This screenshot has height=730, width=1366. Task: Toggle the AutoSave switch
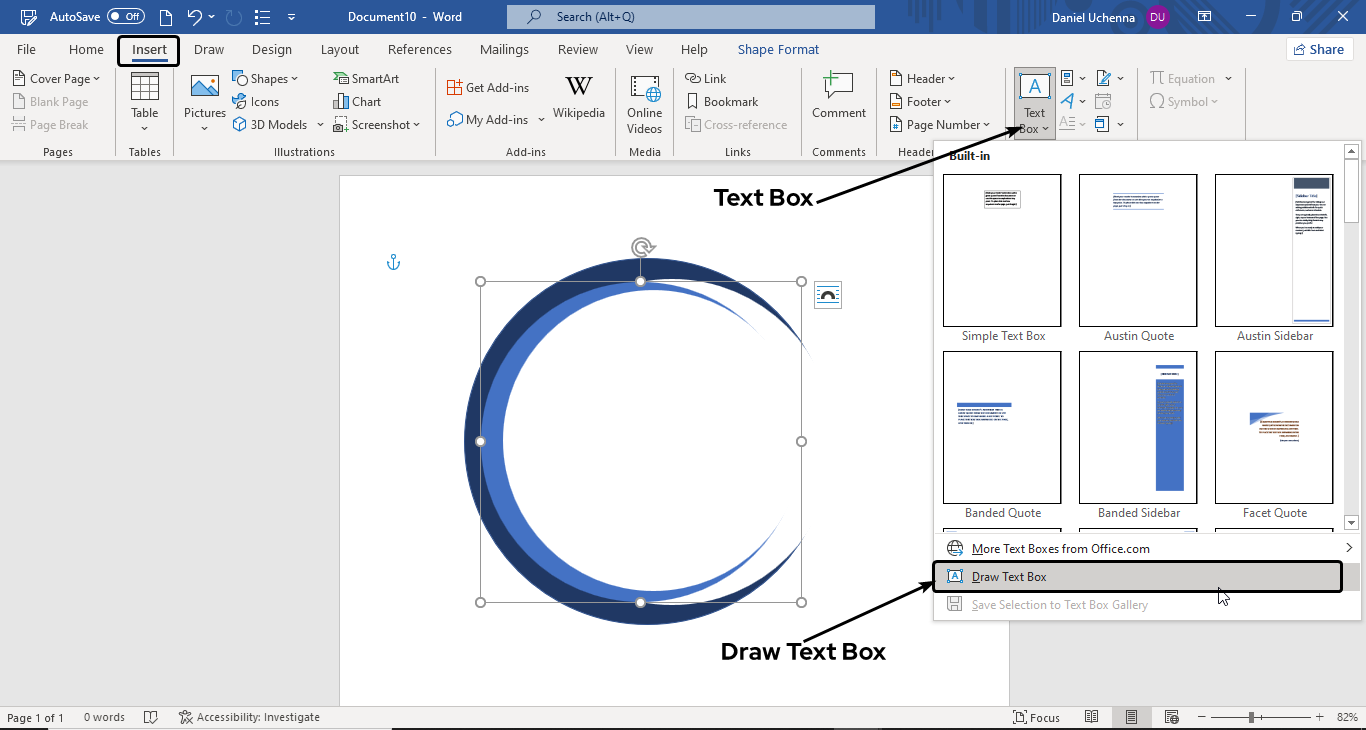pos(126,17)
